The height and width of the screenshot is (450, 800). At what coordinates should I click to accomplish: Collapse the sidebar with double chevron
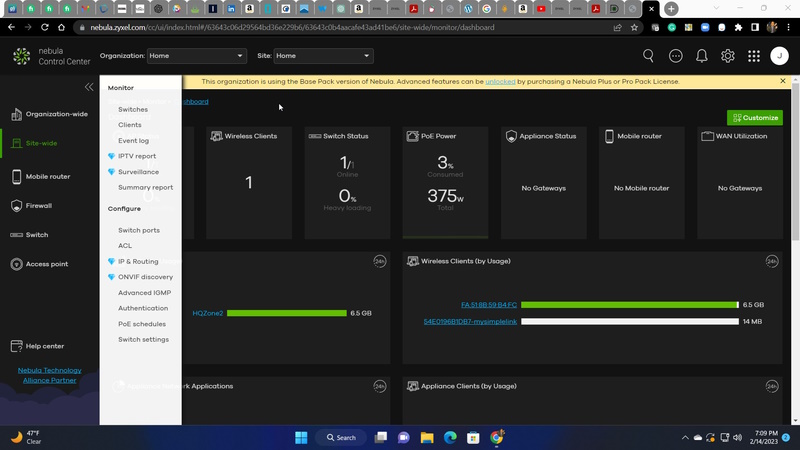tap(89, 87)
